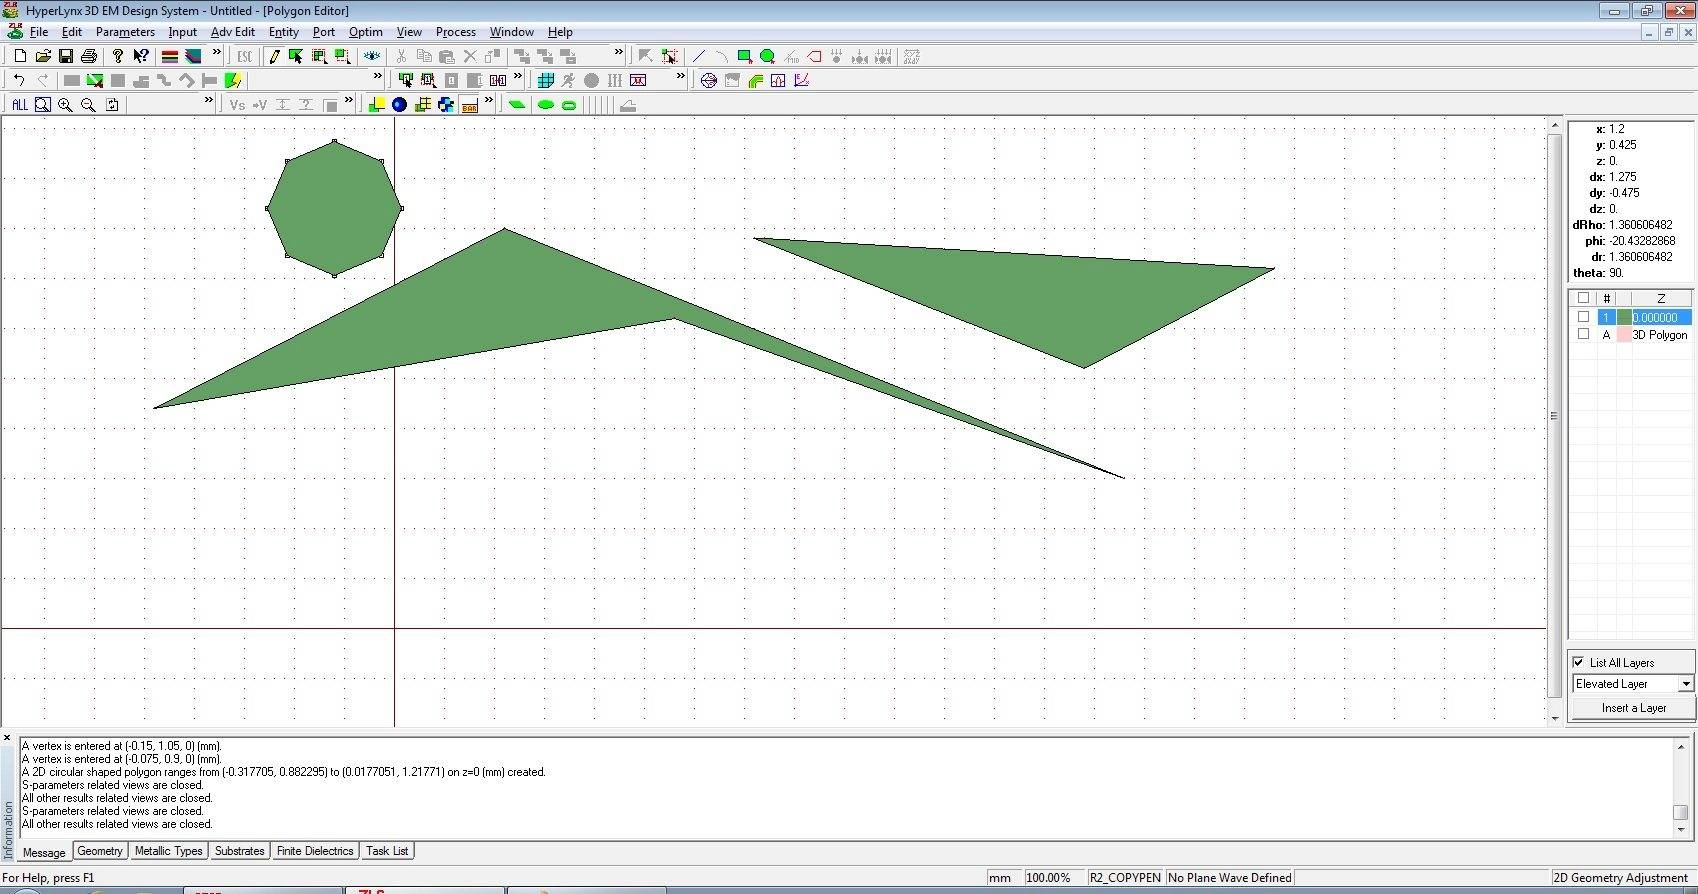Viewport: 1698px width, 894px height.
Task: Click the striped layer stack icon
Action: pyautogui.click(x=170, y=56)
